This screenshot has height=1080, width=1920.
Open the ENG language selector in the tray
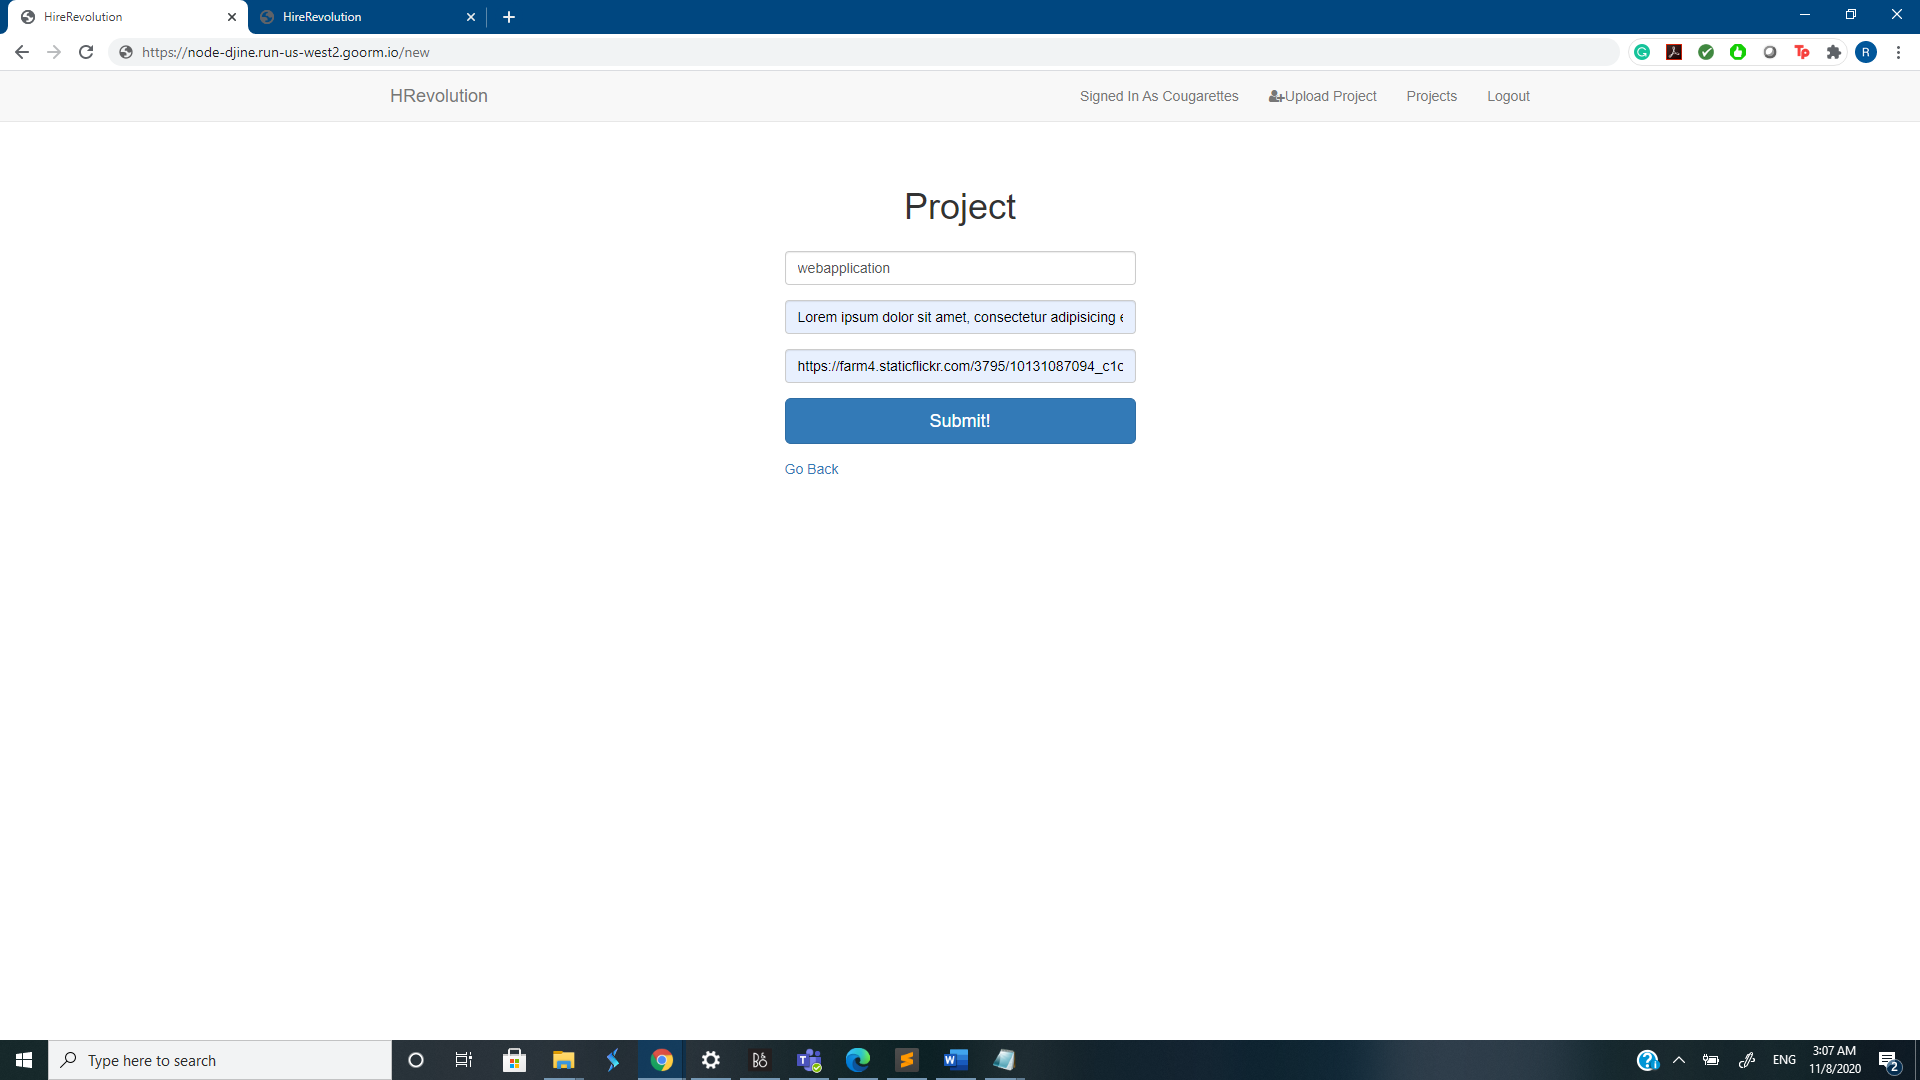(x=1784, y=1060)
